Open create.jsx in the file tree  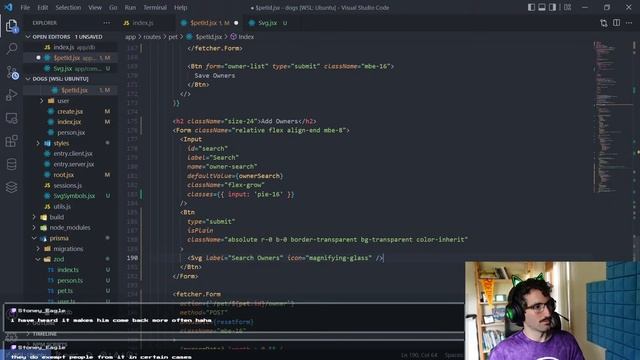(70, 111)
